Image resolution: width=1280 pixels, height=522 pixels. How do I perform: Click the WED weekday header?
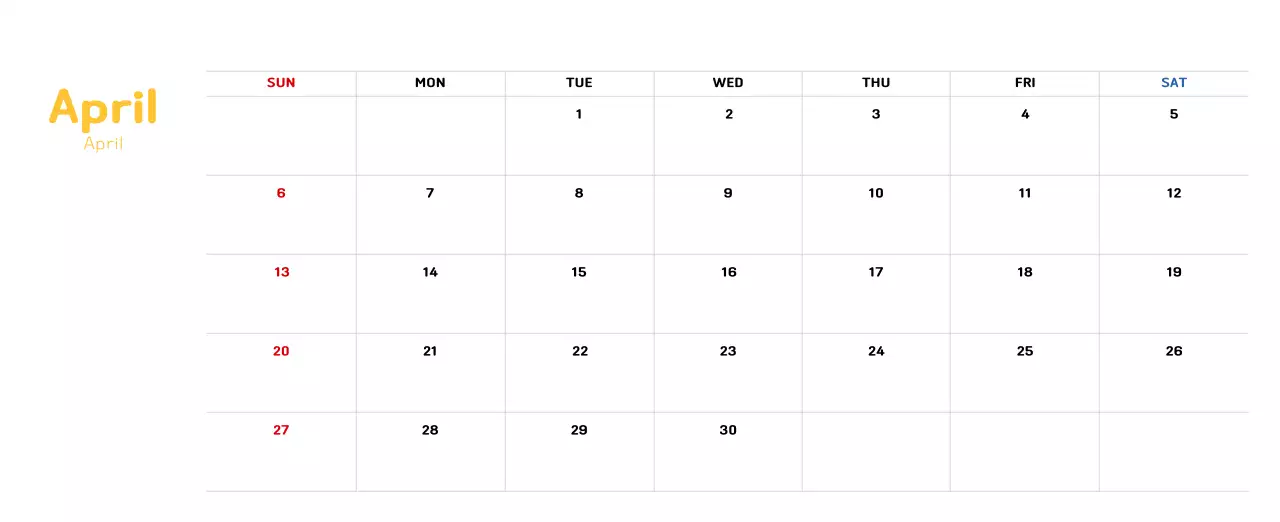pos(728,83)
